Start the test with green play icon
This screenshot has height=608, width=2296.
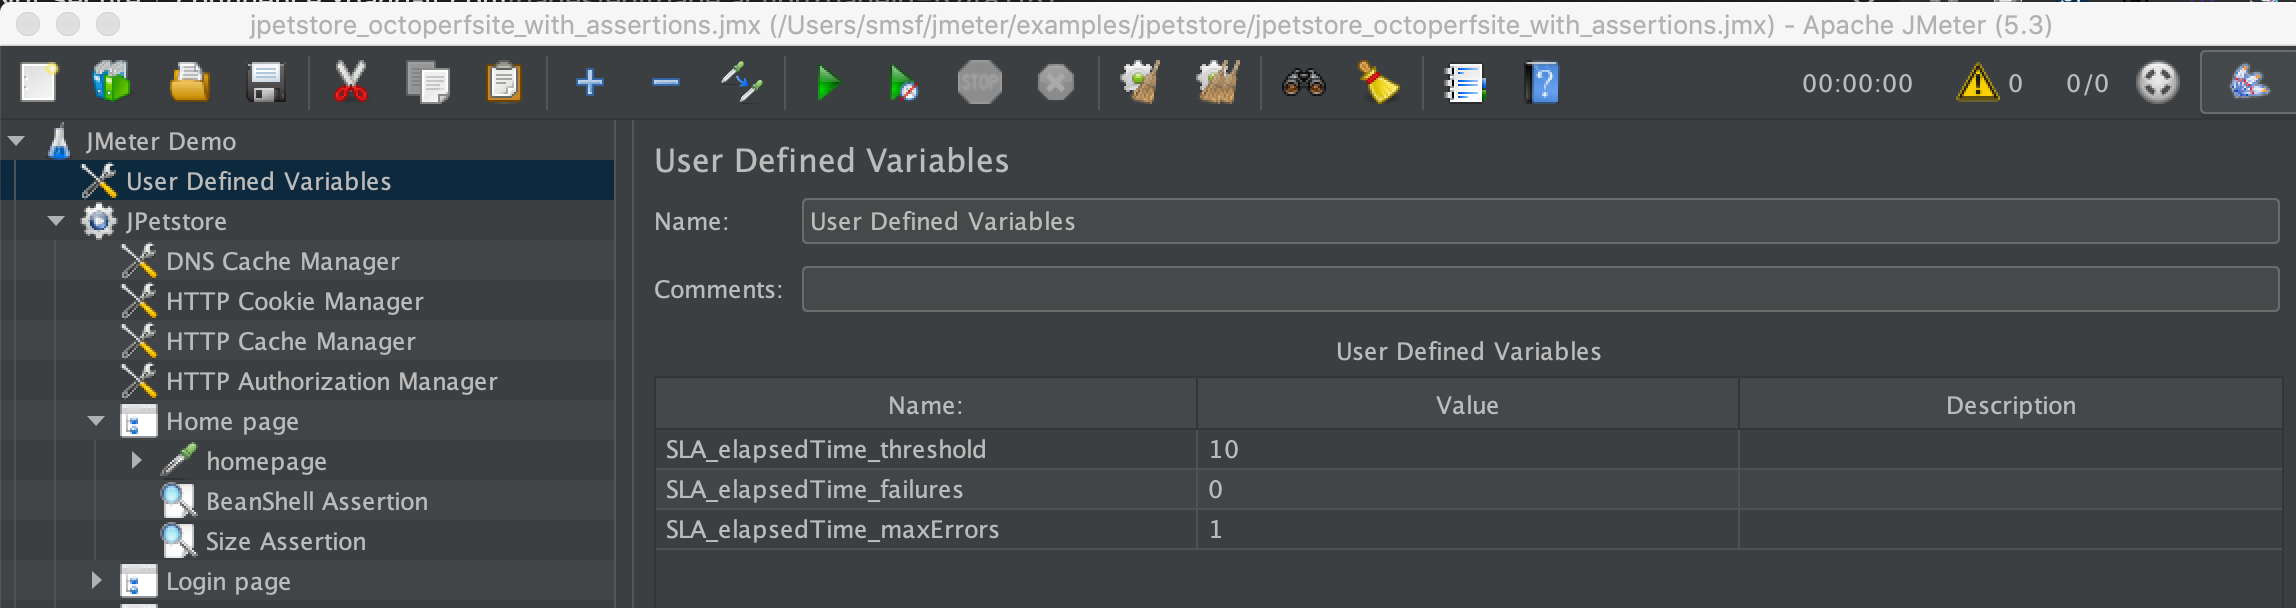point(828,82)
